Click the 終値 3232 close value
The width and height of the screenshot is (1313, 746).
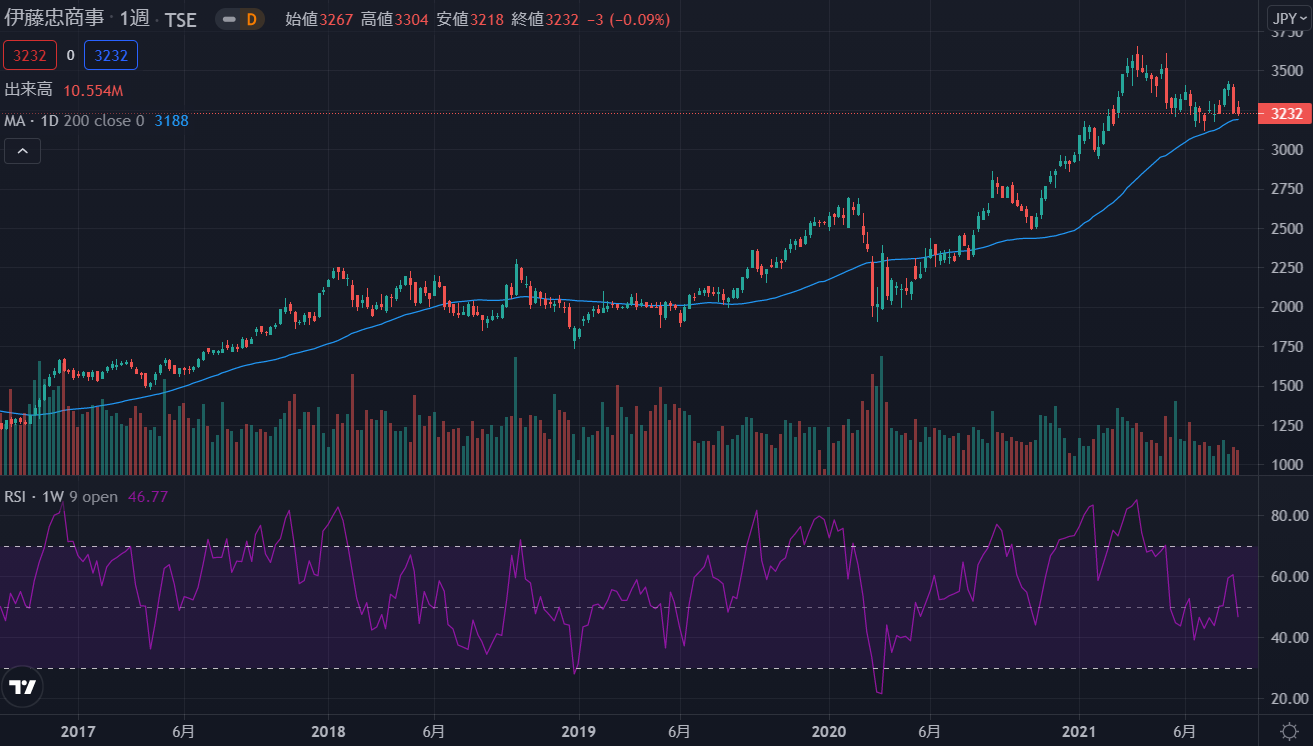(547, 19)
